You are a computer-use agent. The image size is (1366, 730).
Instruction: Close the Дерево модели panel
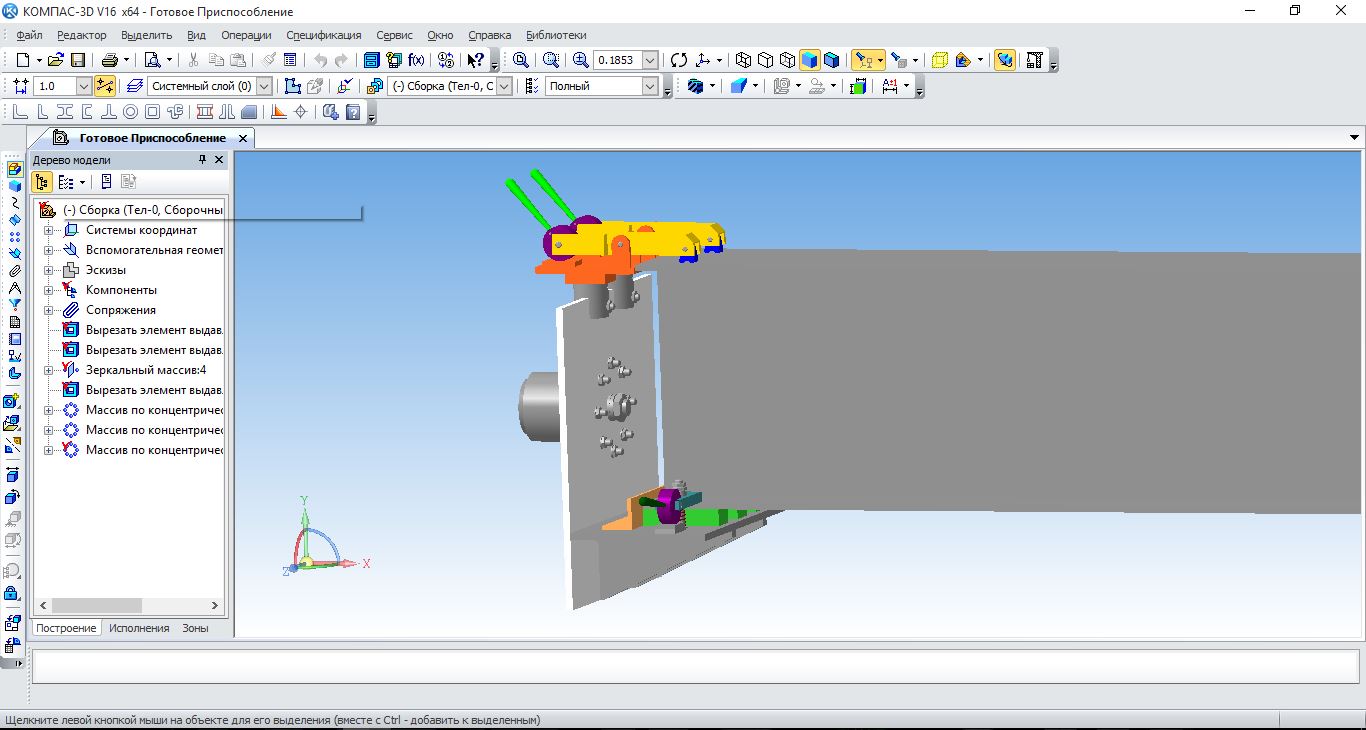coord(219,160)
